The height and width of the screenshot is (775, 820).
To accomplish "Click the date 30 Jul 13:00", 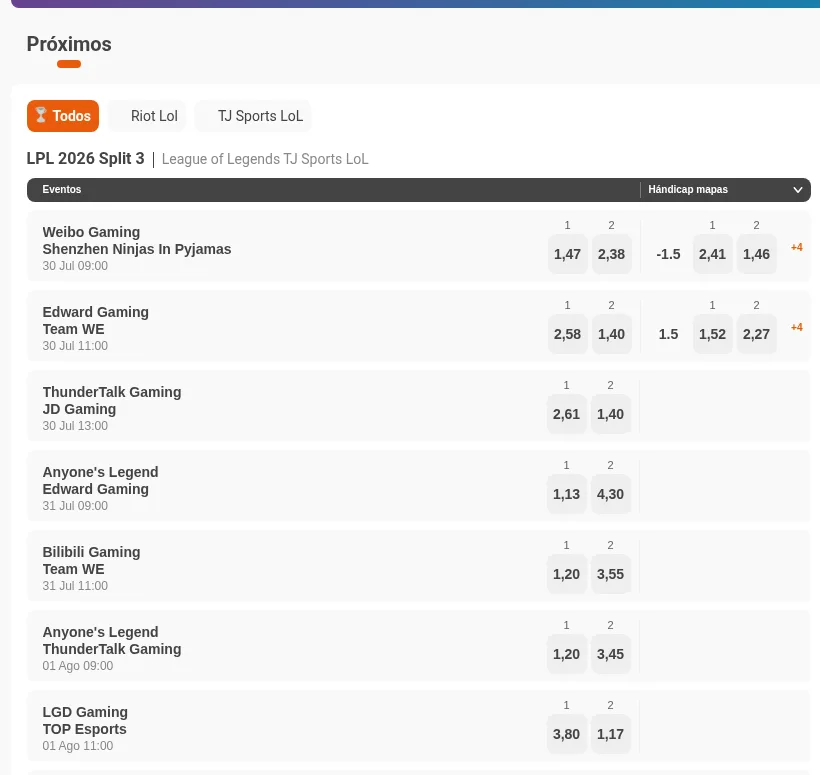I will (x=75, y=426).
